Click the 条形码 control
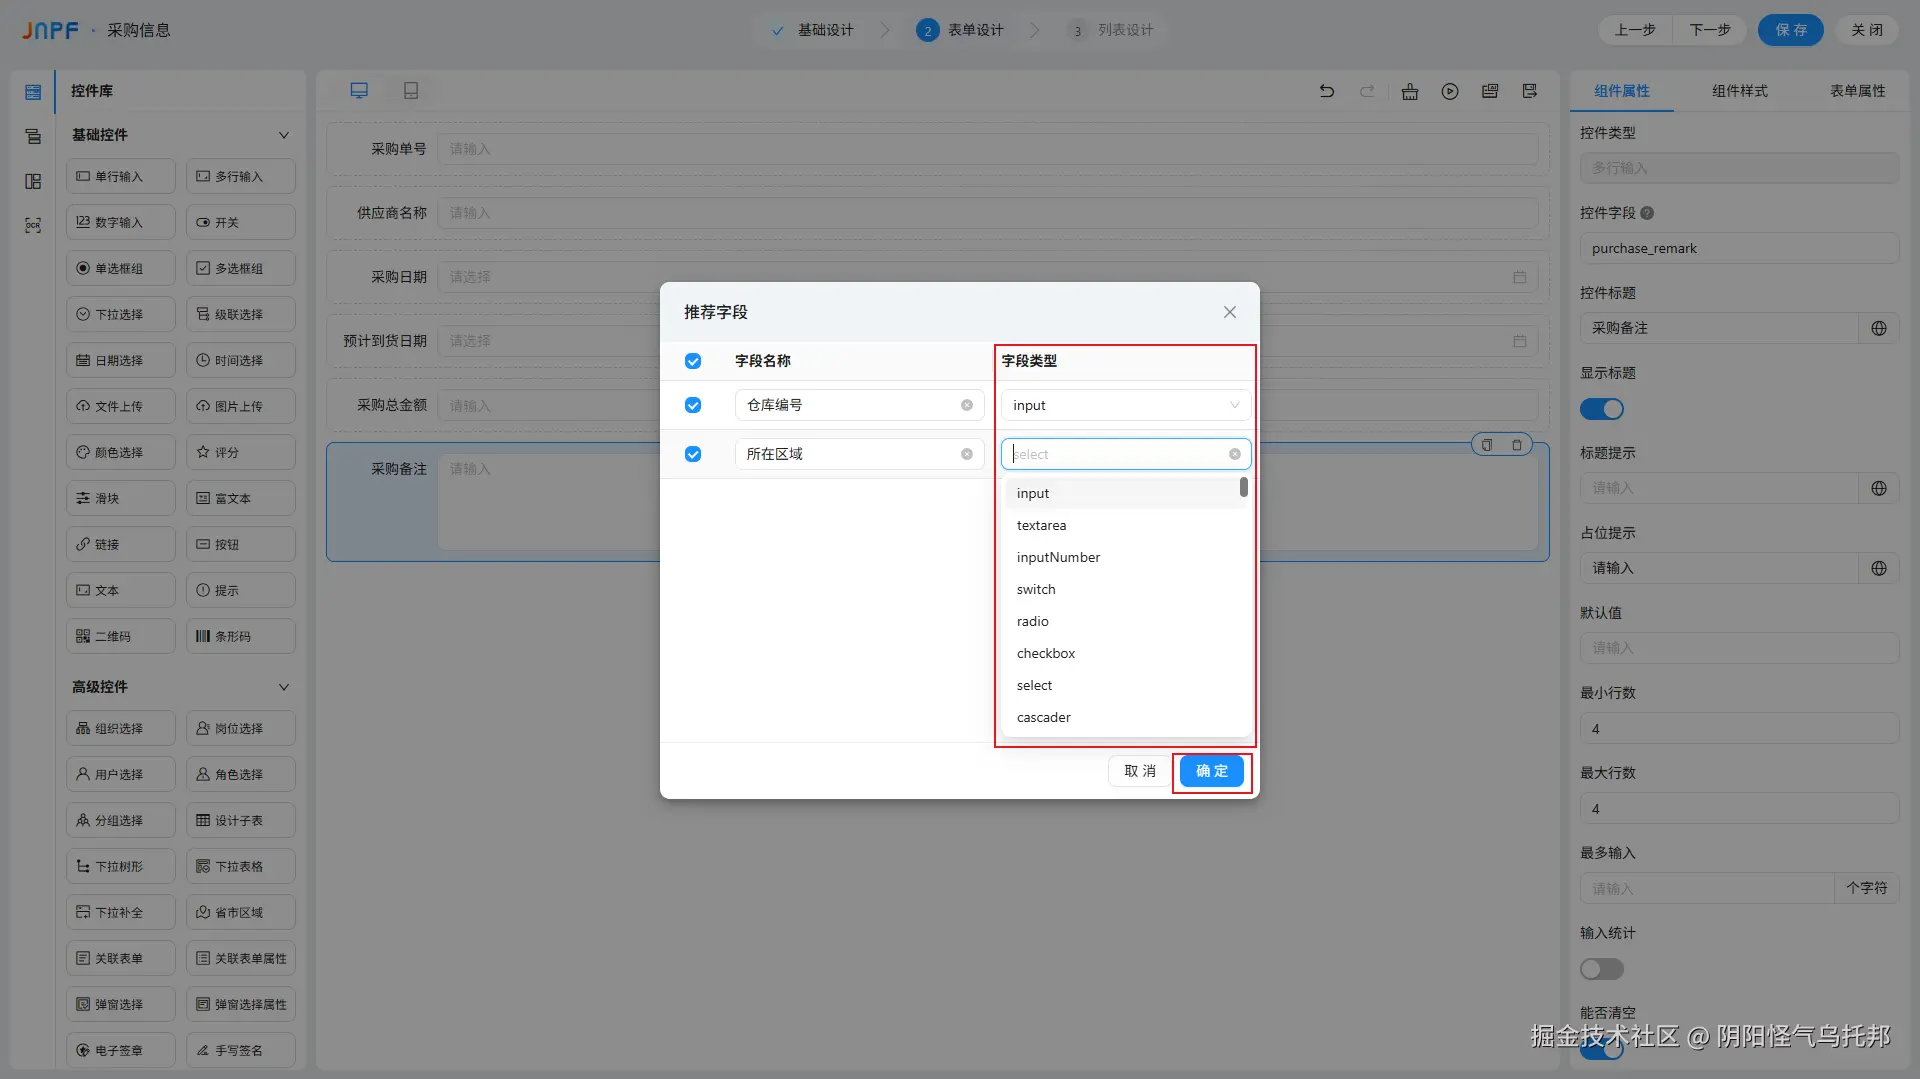This screenshot has width=1920, height=1079. pos(241,636)
